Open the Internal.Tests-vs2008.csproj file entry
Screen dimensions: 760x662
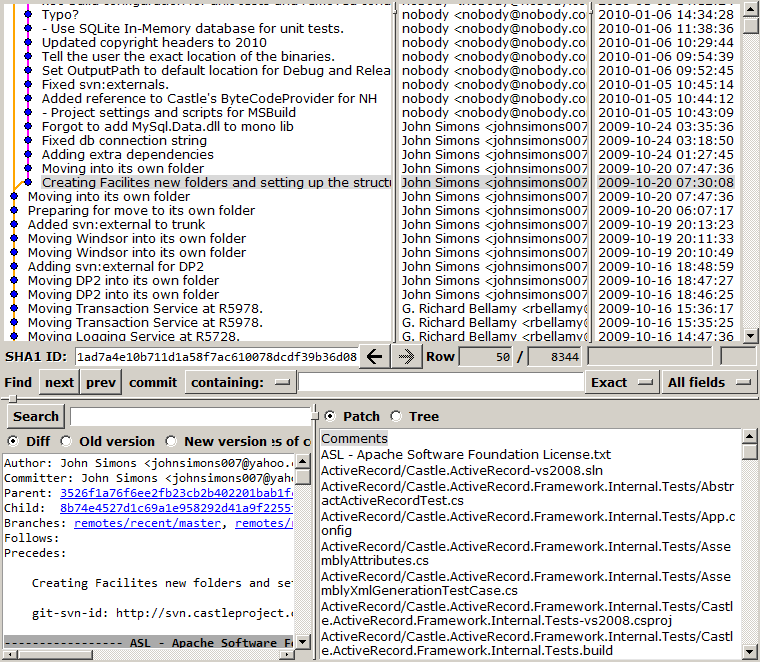coord(527,614)
